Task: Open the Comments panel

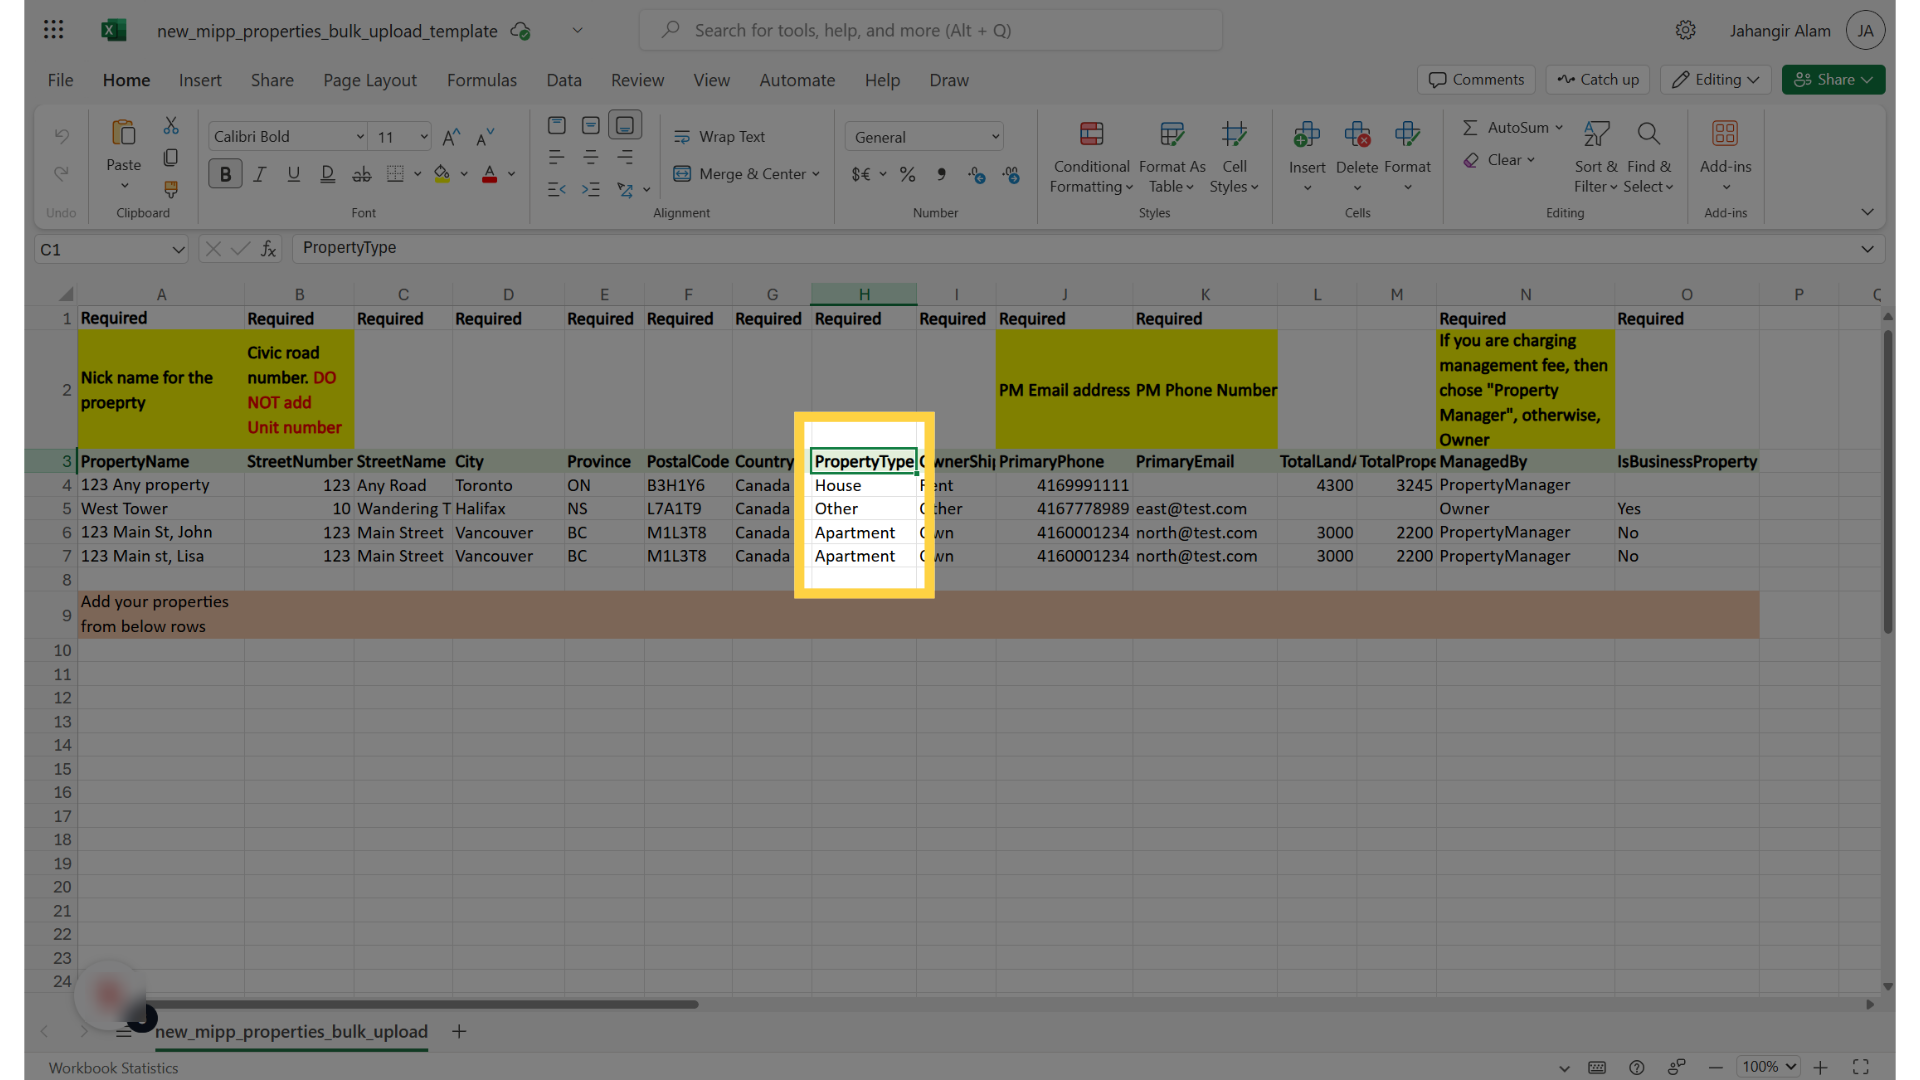Action: [1476, 79]
